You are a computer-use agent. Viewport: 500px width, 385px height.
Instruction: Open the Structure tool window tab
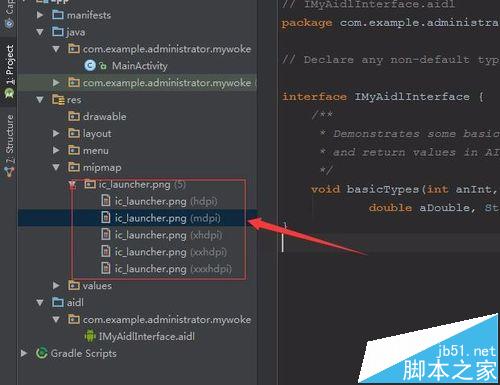[9, 145]
